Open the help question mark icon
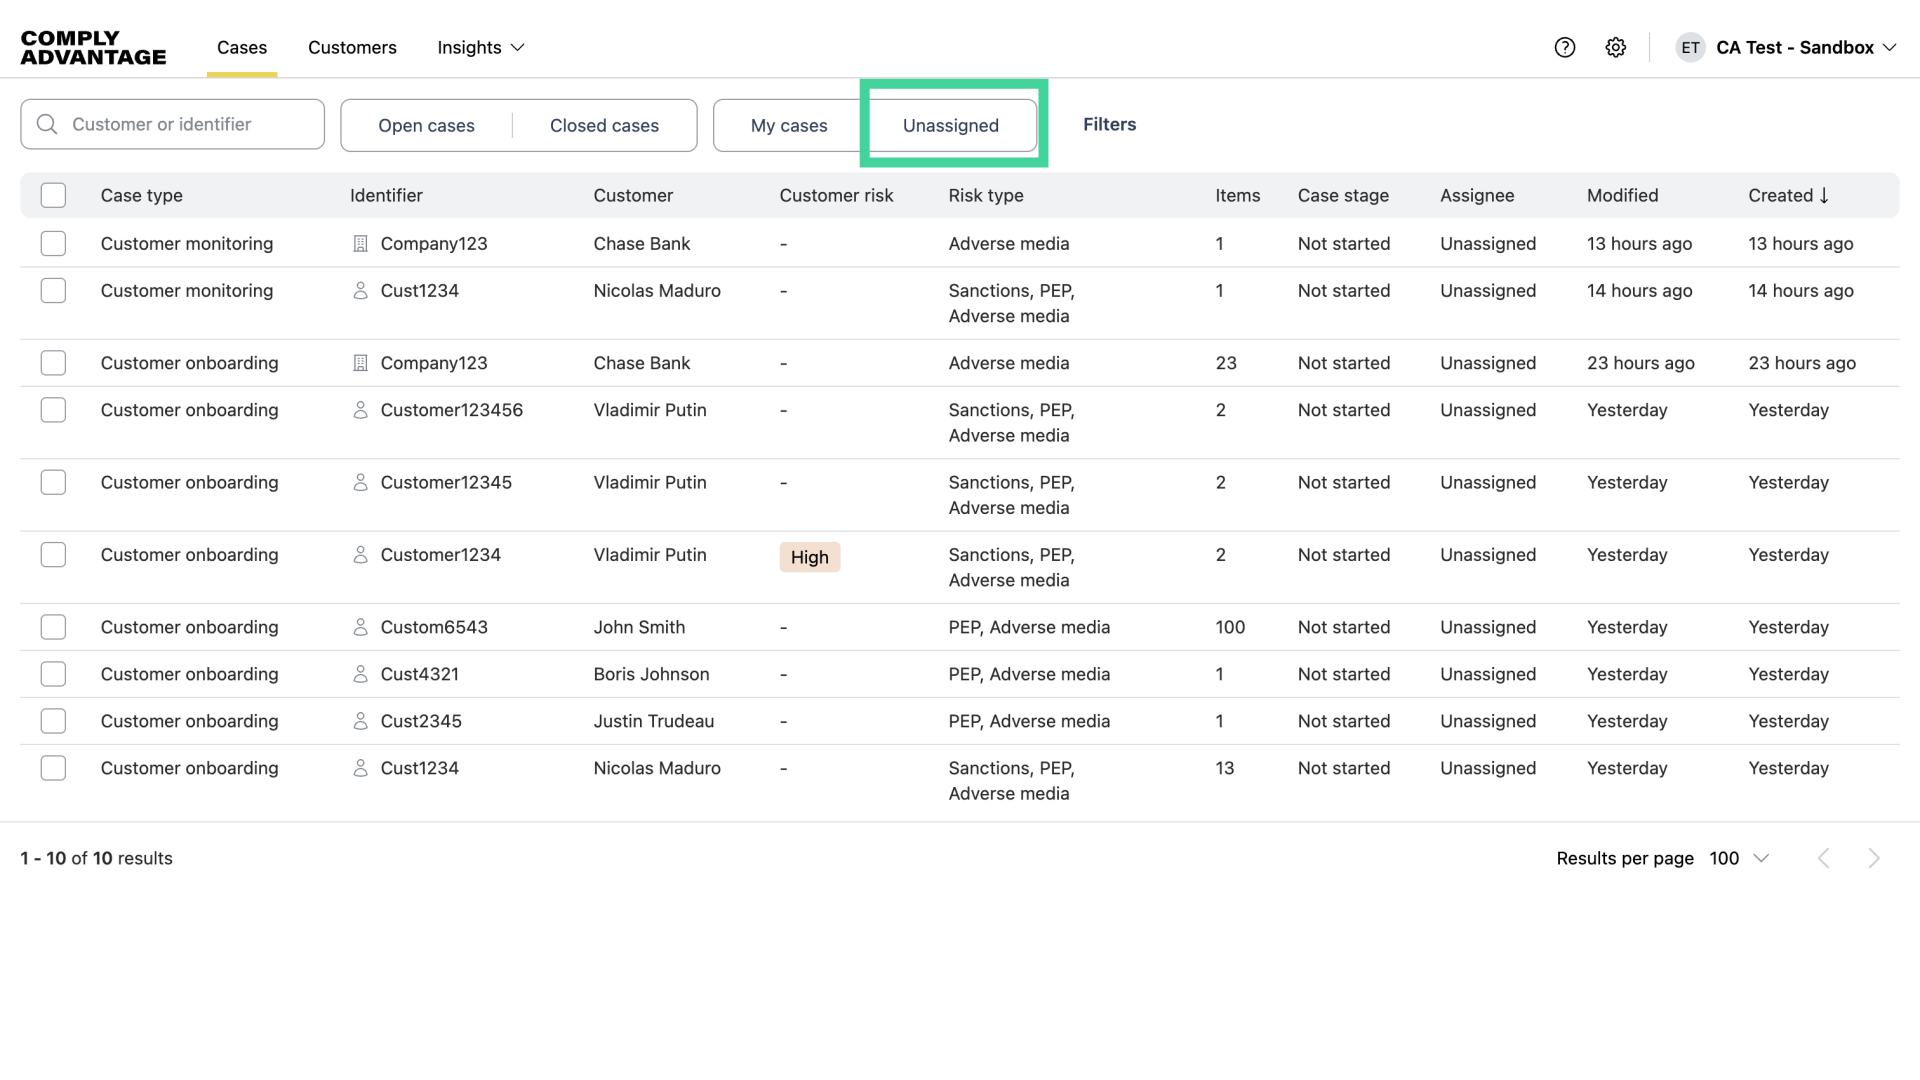The image size is (1920, 1080). click(x=1565, y=47)
